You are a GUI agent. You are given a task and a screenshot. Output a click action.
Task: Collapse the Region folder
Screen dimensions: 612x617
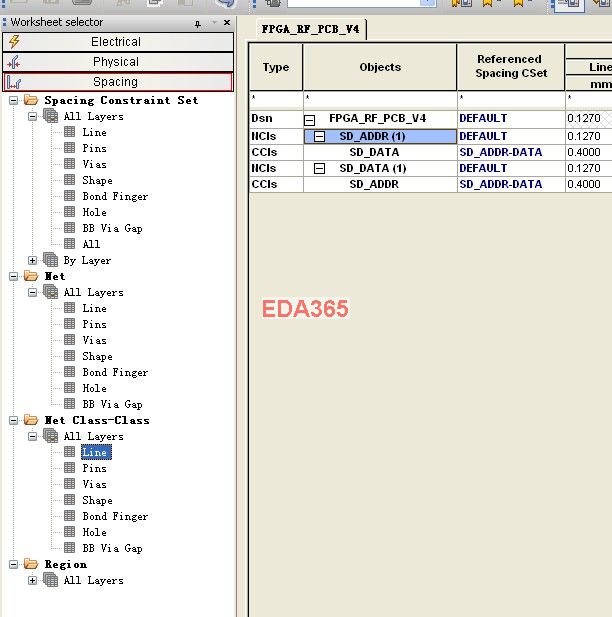[x=13, y=564]
